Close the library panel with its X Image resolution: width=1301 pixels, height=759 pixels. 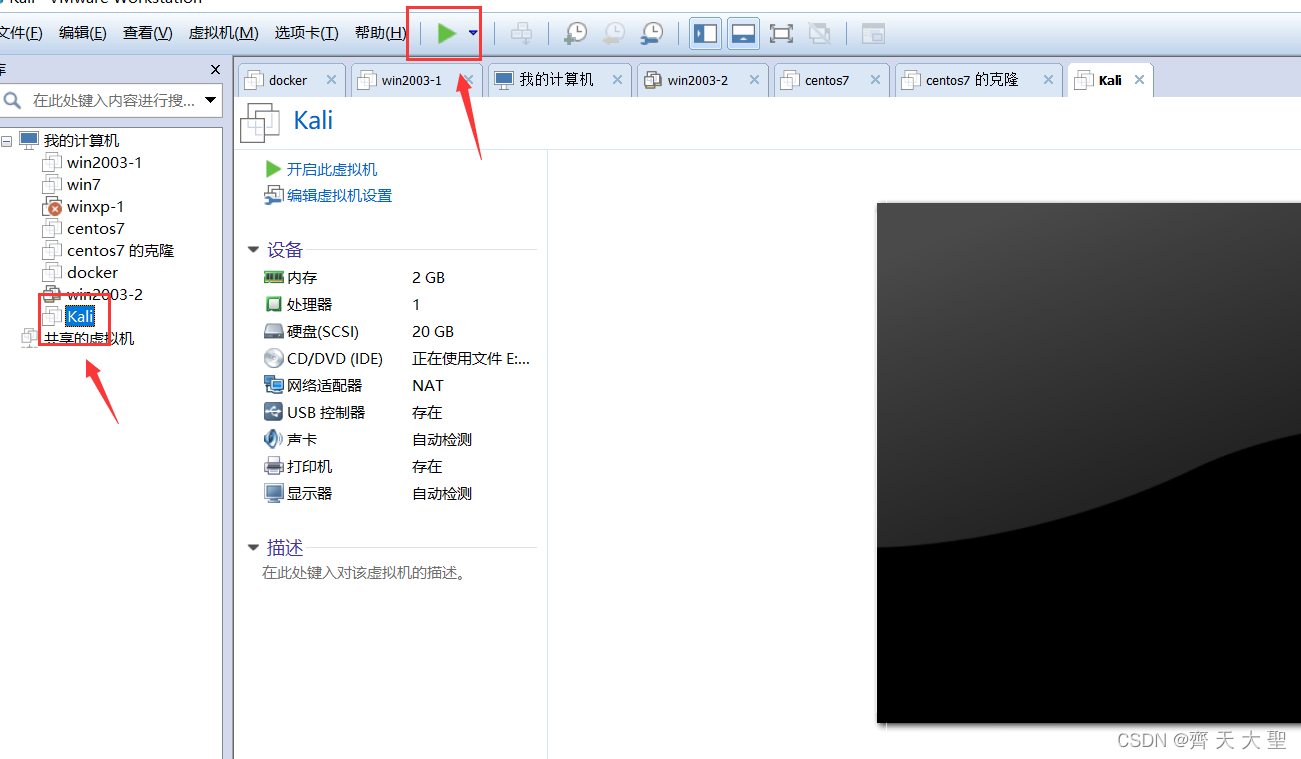coord(215,69)
